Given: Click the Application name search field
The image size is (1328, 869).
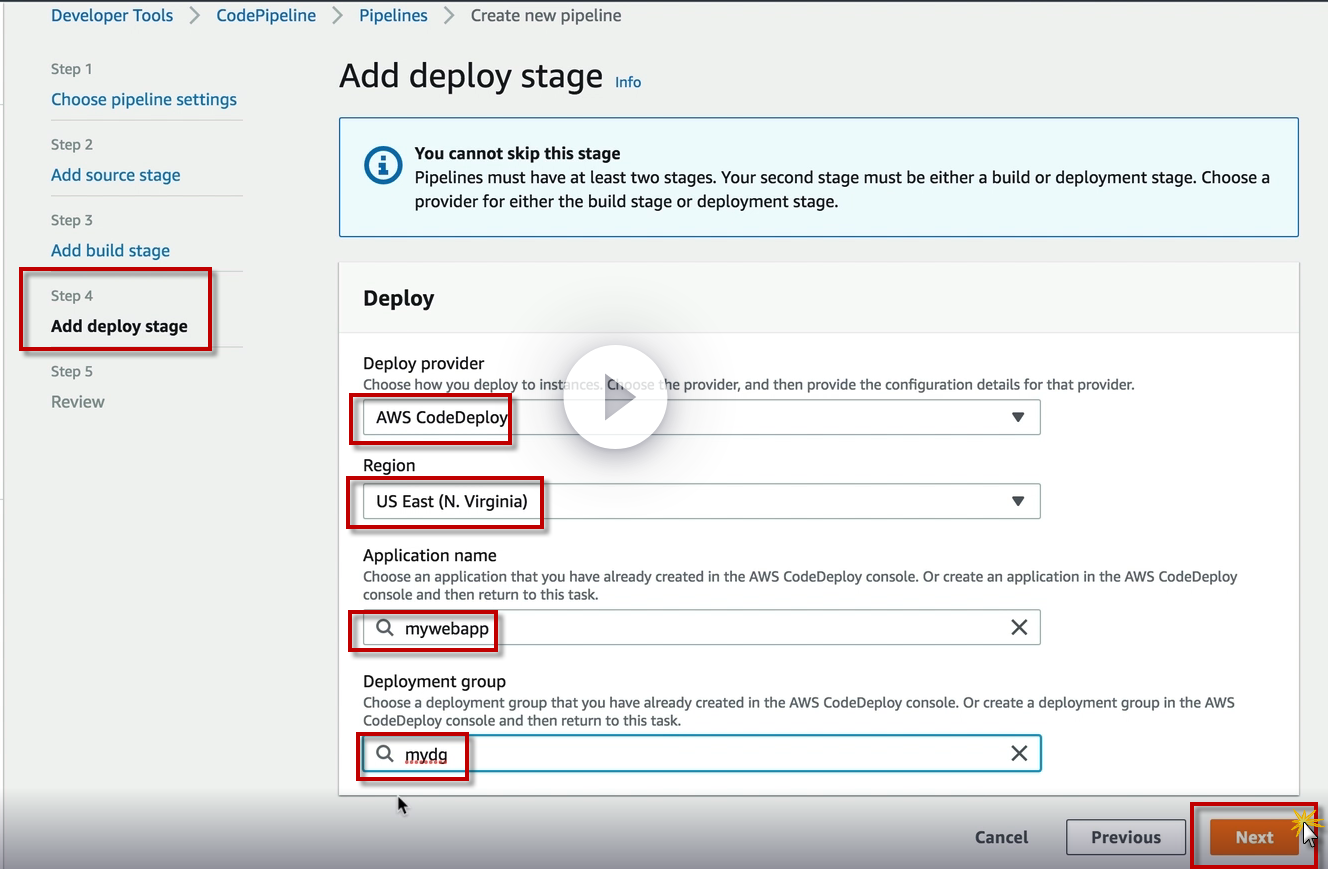Looking at the screenshot, I should pos(701,627).
